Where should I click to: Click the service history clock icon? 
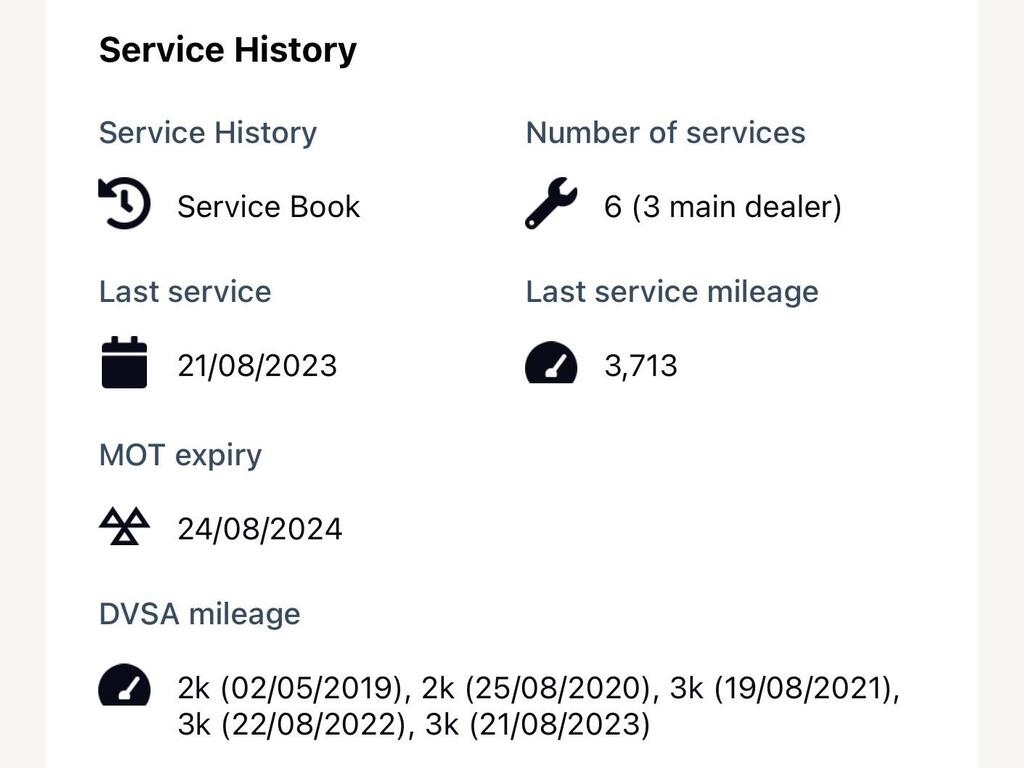(x=124, y=203)
